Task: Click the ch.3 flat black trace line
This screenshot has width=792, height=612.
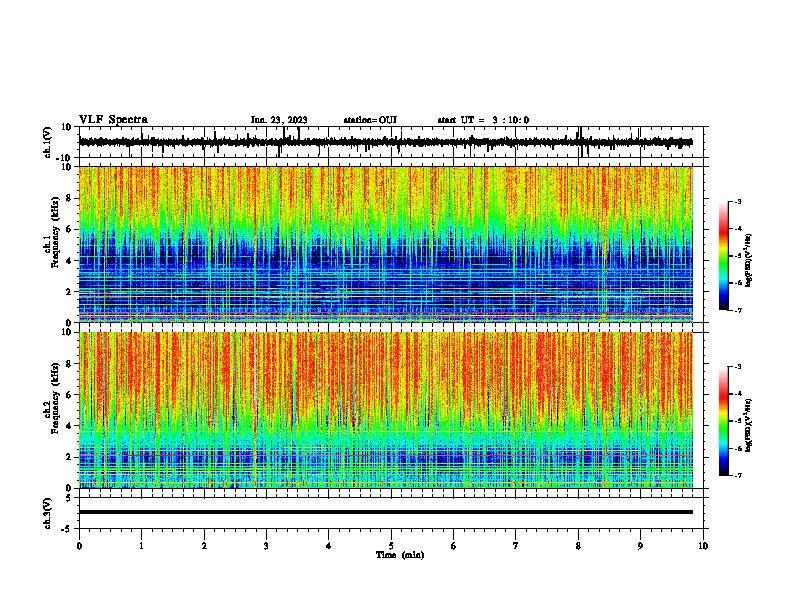Action: (385, 512)
